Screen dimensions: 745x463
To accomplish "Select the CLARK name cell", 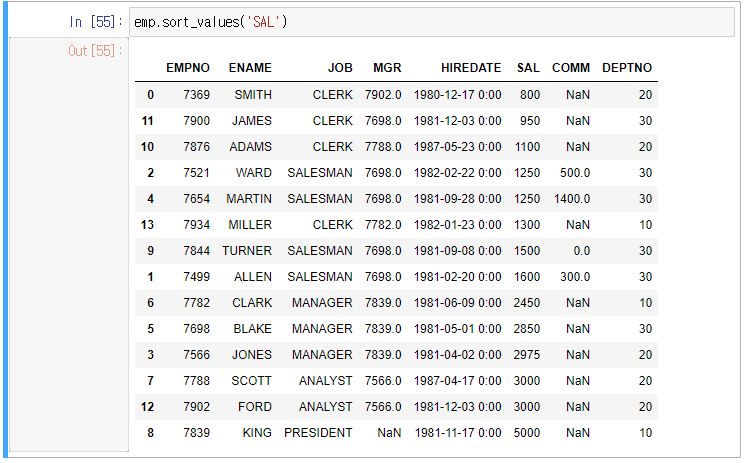I will coord(252,303).
